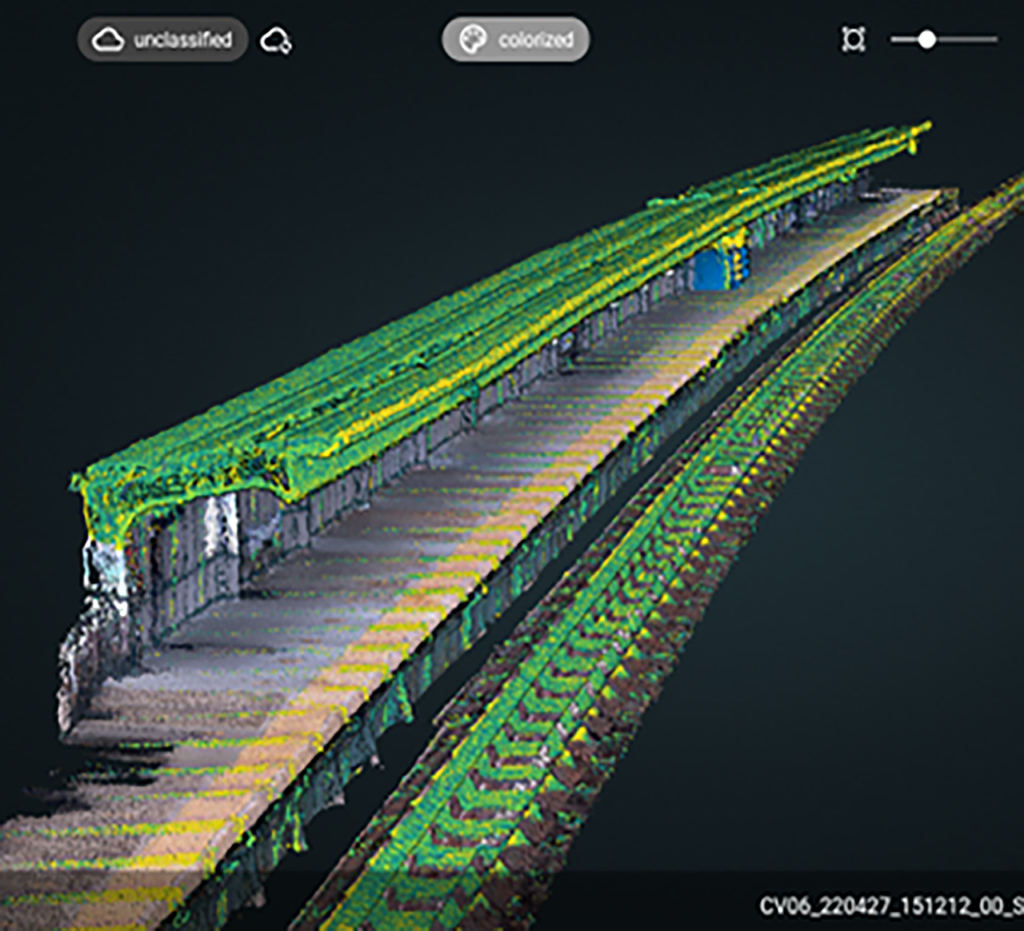
Task: Select the blue object on the station platform
Action: coord(712,268)
